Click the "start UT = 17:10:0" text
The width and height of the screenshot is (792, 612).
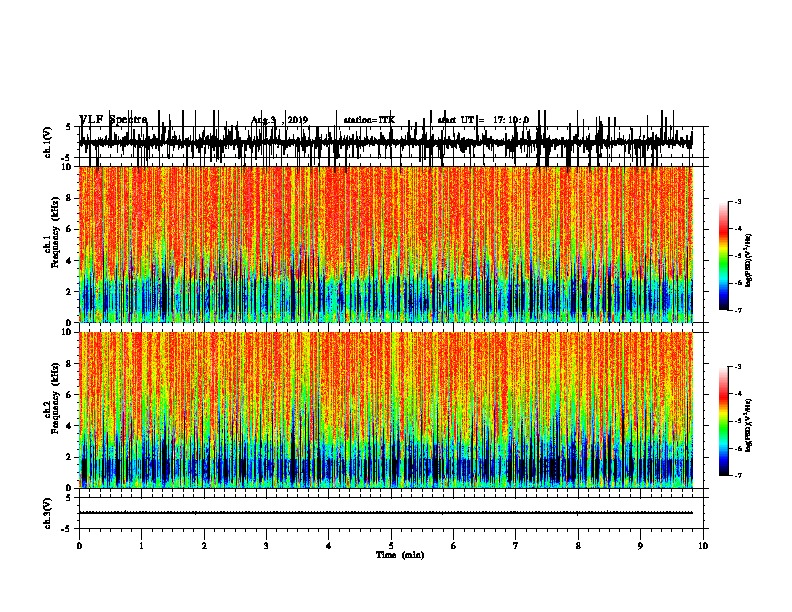pyautogui.click(x=483, y=120)
